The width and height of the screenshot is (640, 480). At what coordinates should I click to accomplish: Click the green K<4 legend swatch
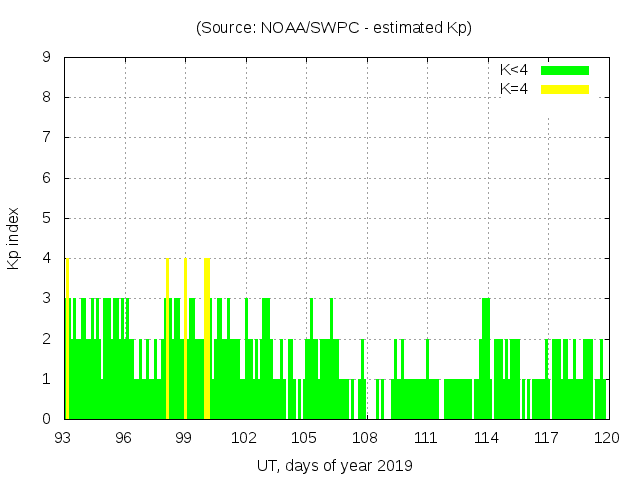(565, 70)
